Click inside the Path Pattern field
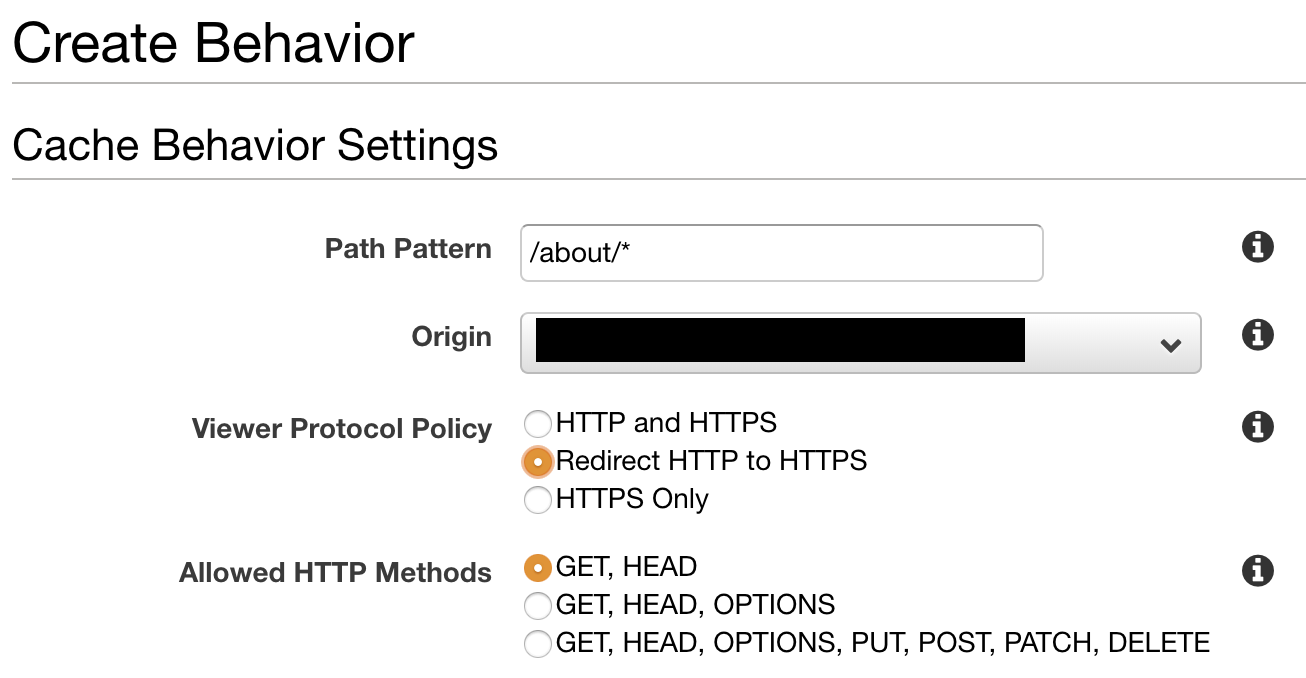 (x=780, y=253)
